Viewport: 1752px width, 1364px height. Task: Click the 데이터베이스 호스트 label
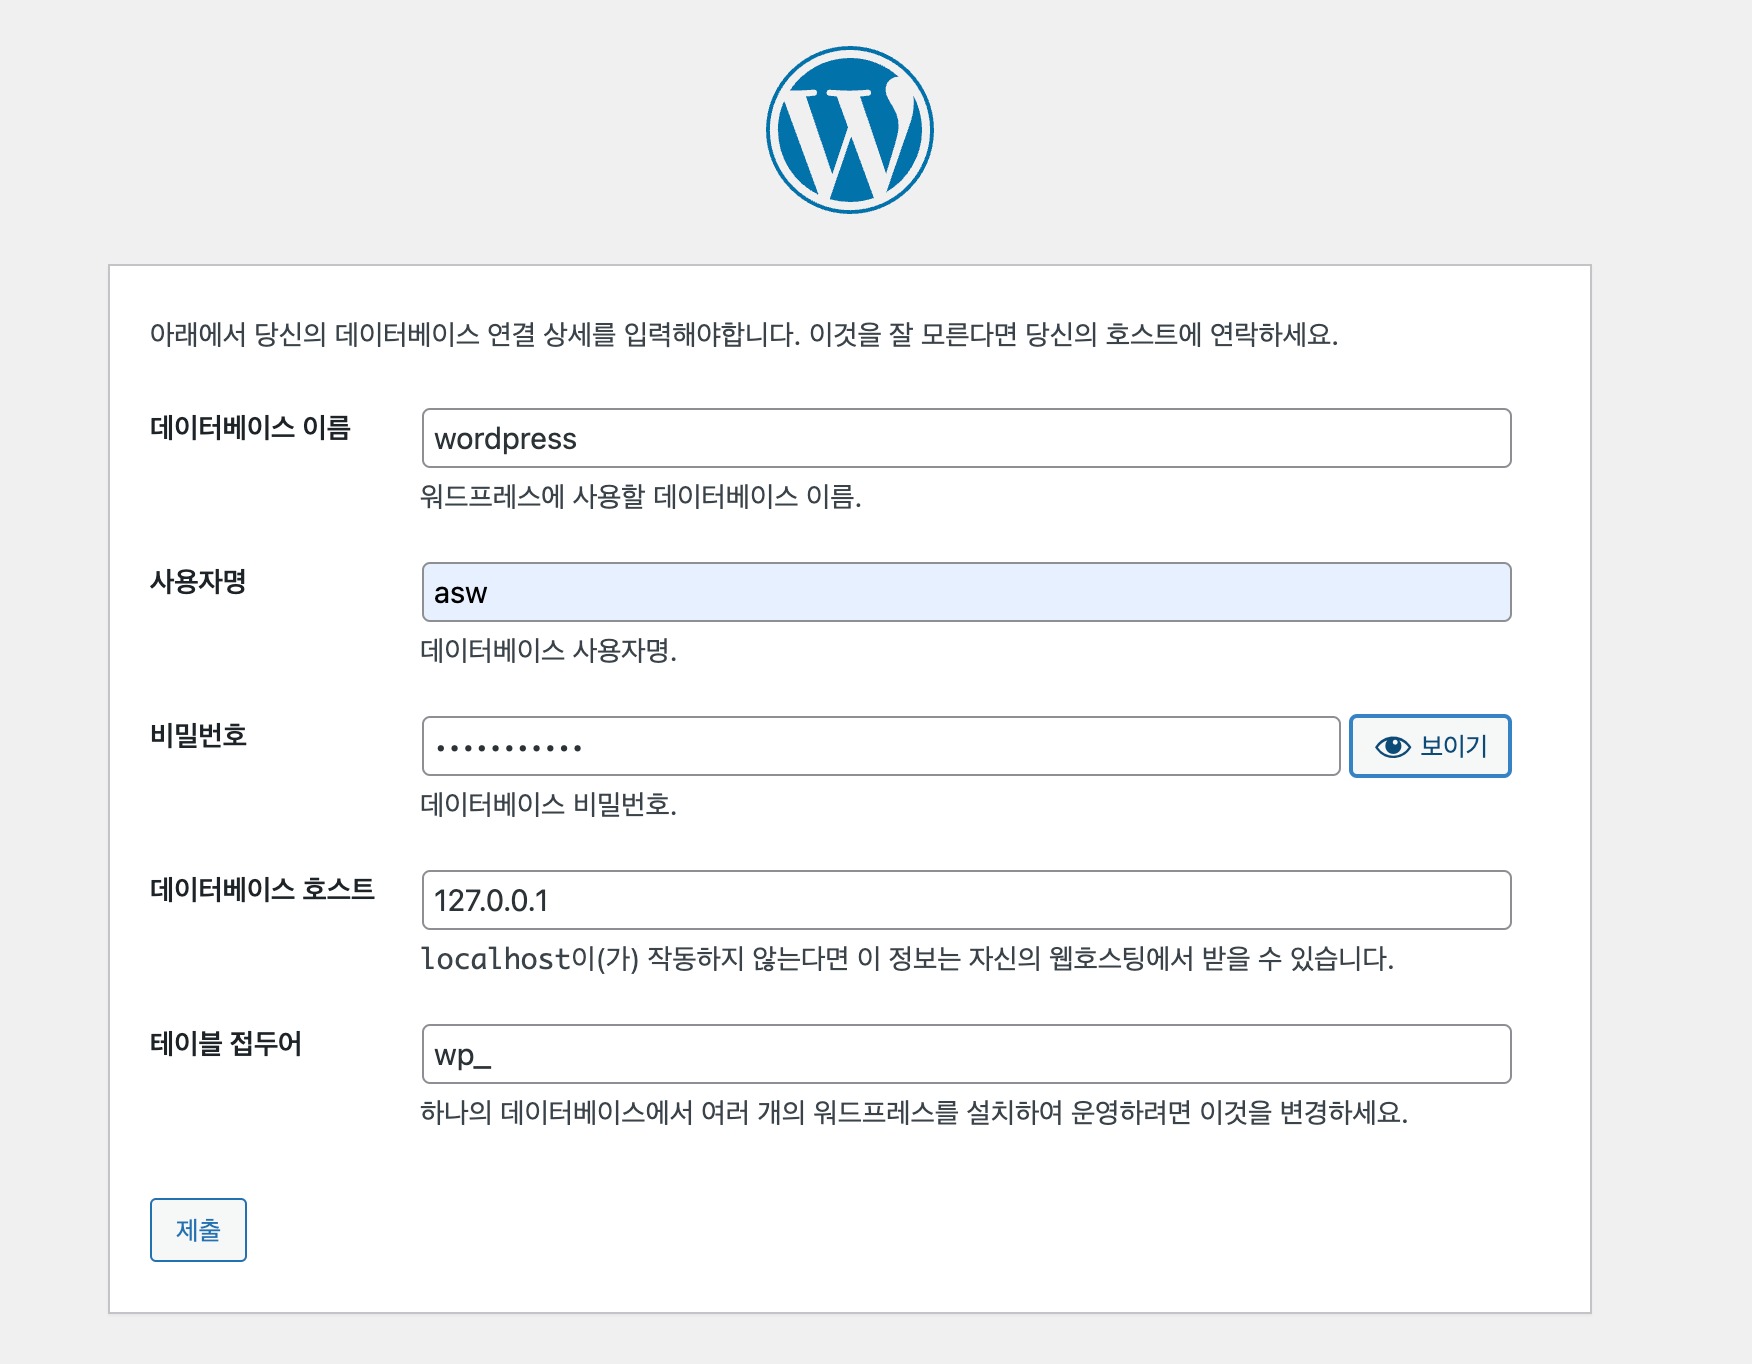[262, 890]
